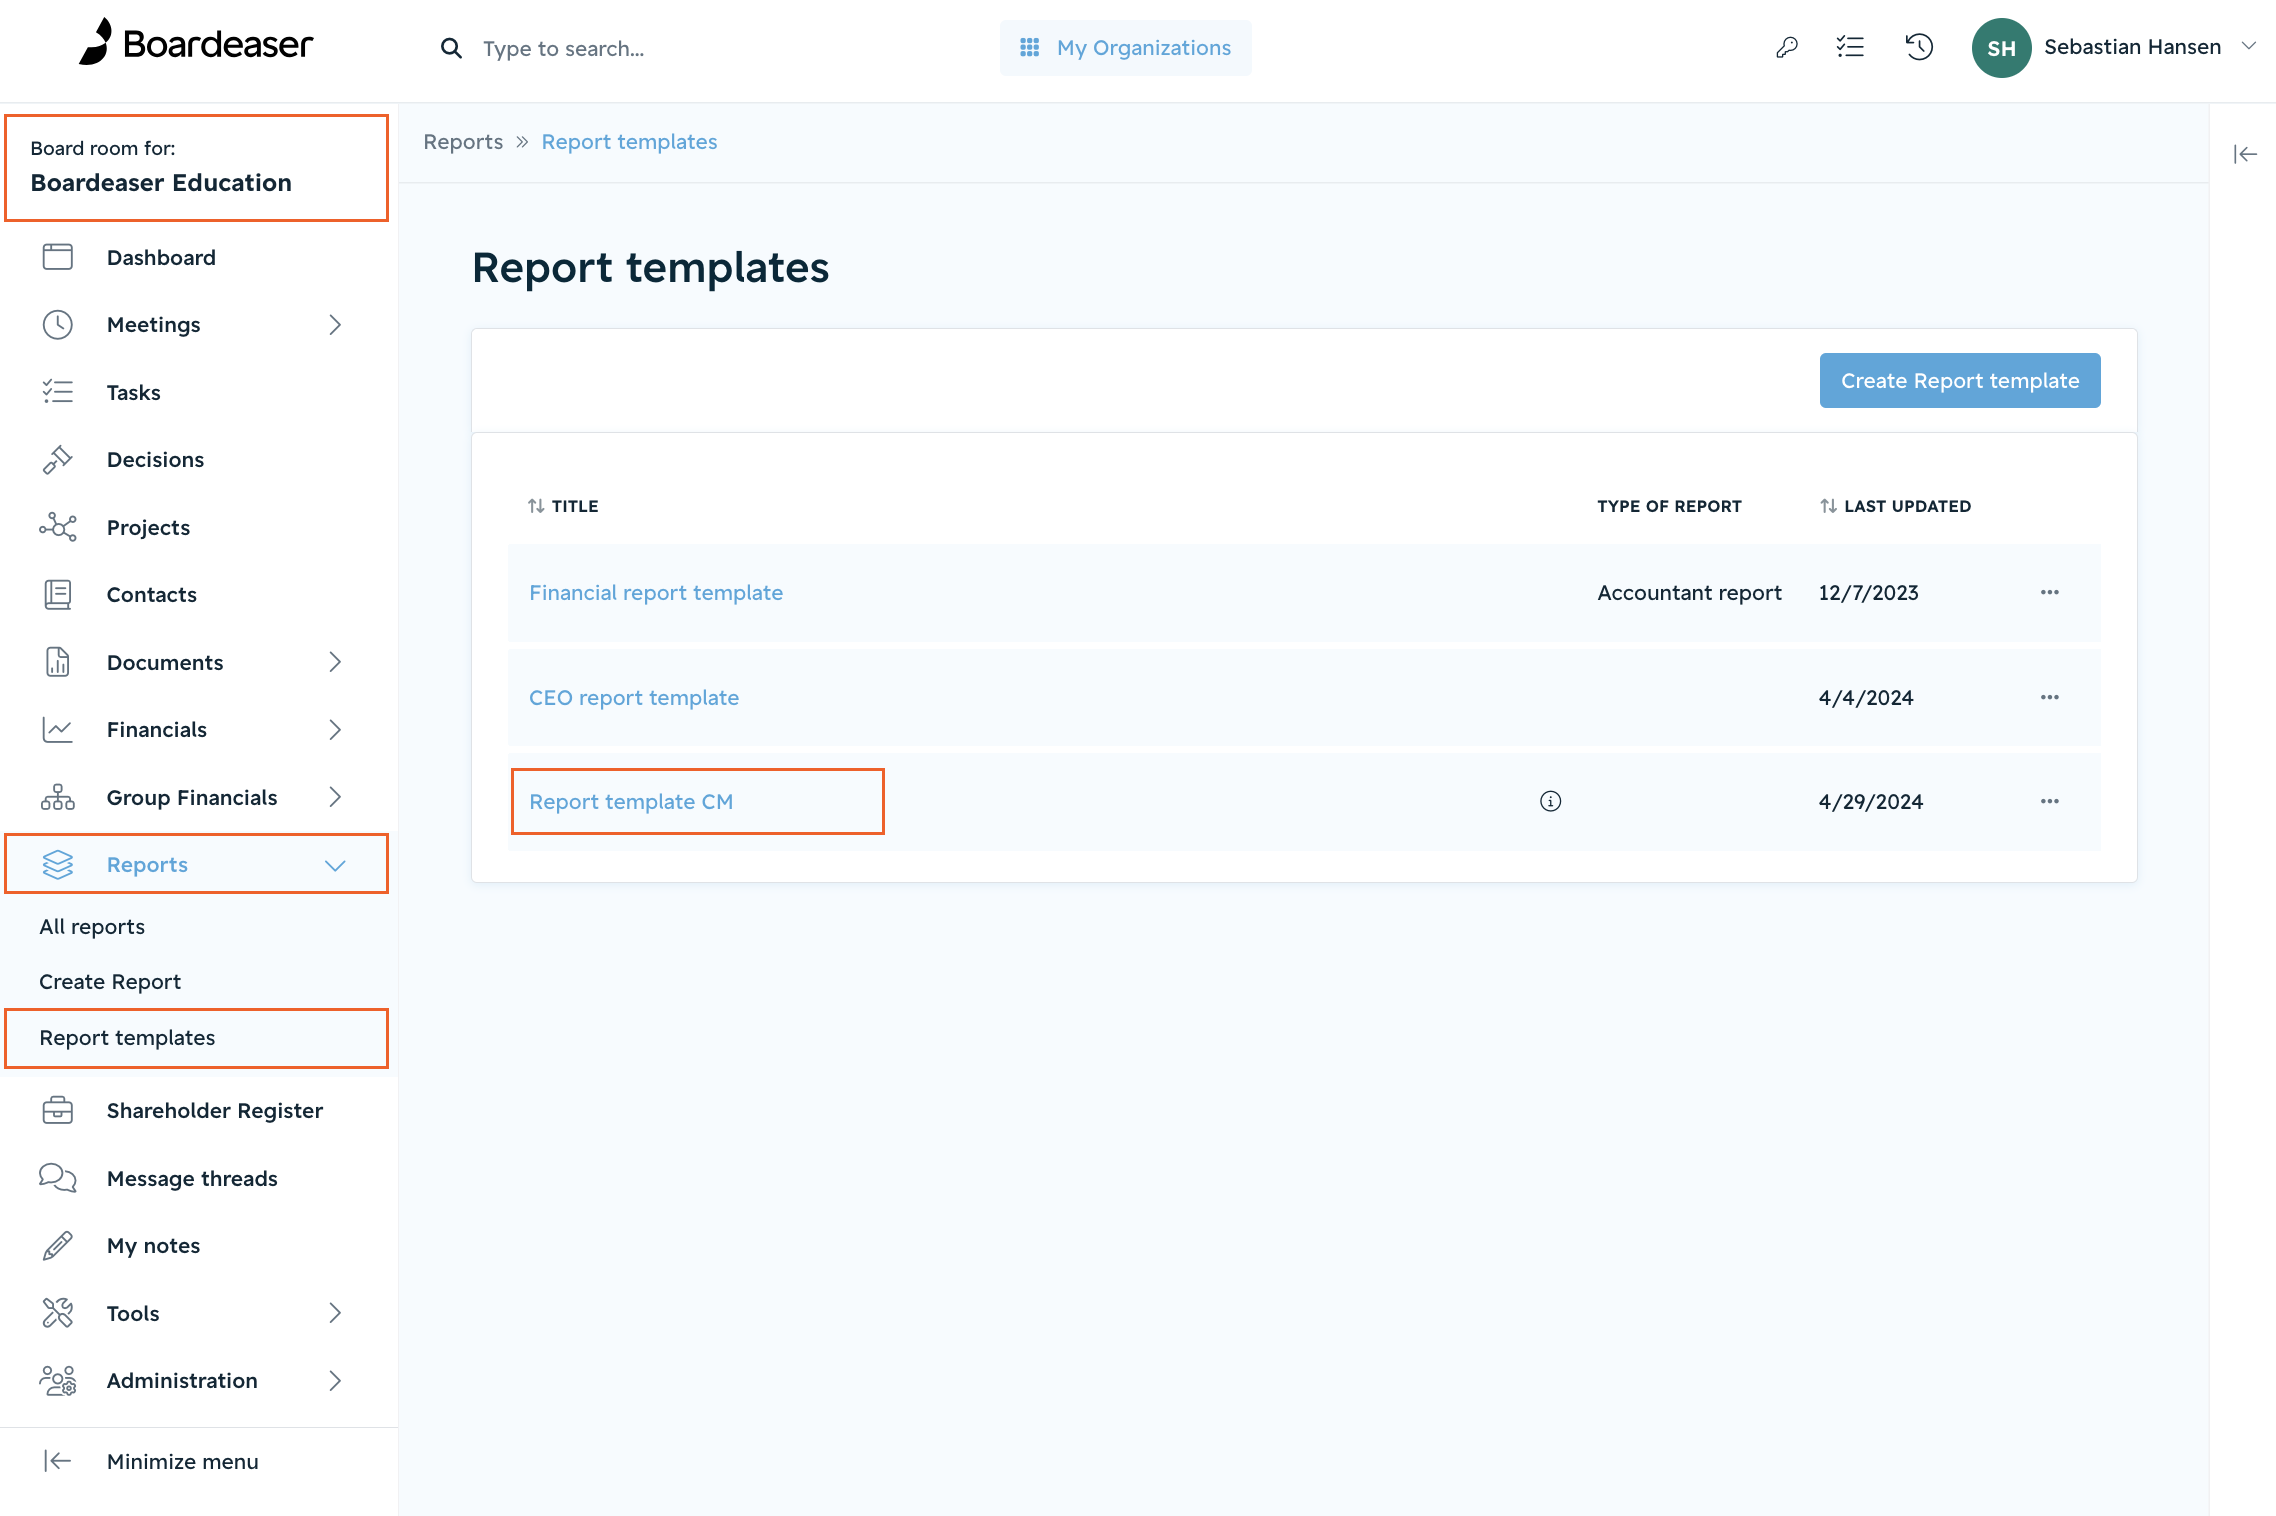Screen dimensions: 2276x1516
Task: Open more options for Report template CM
Action: 2050,801
